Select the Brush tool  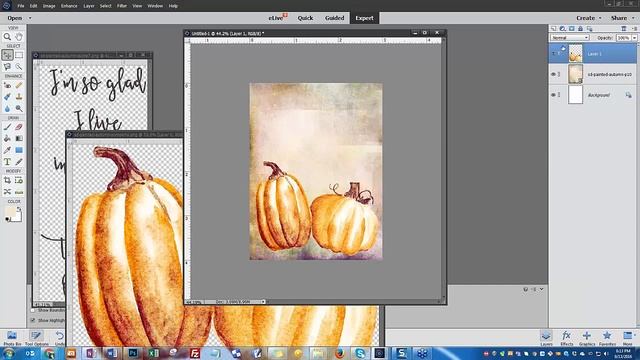7,127
